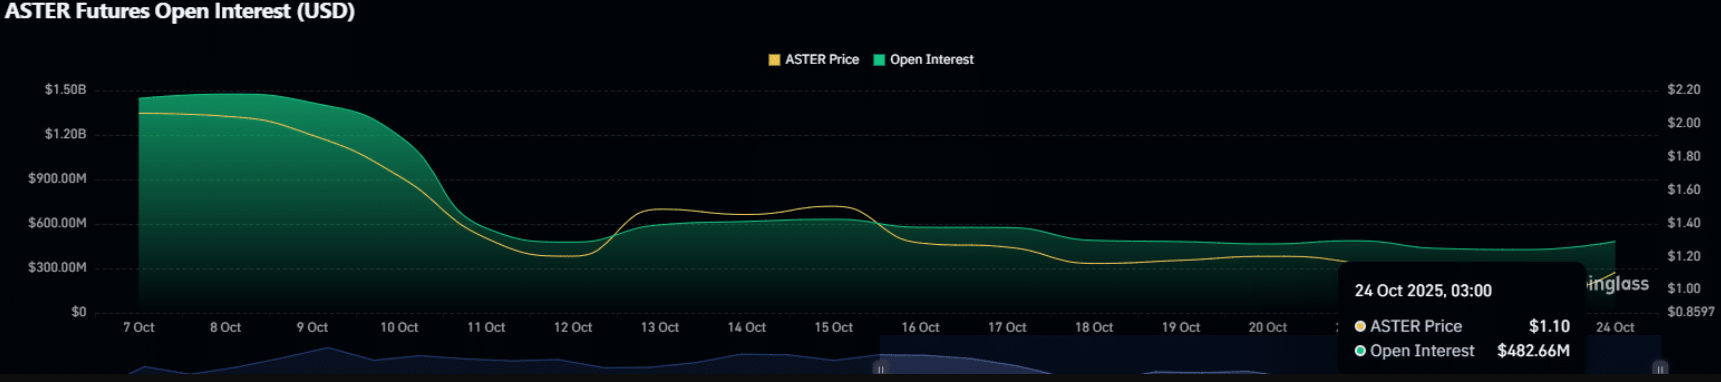Toggle the Open Interest legend series
This screenshot has height=382, width=1721.
[x=923, y=60]
